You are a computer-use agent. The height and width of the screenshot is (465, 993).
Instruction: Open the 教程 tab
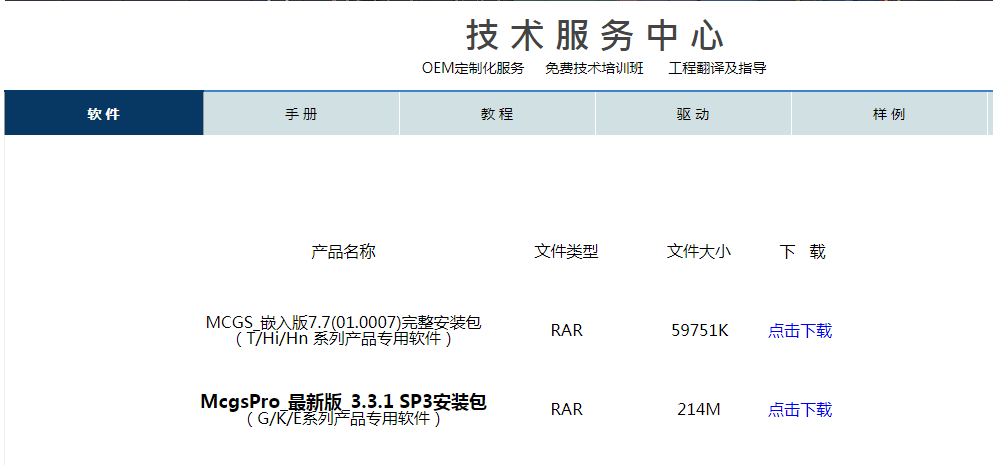pos(497,114)
